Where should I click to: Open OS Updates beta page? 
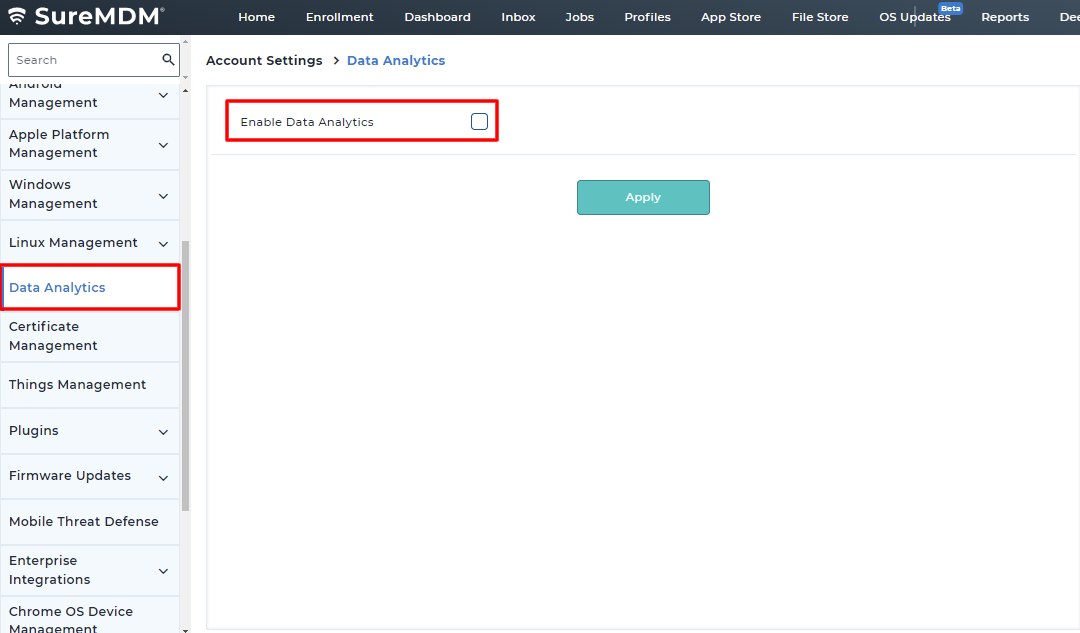click(915, 17)
